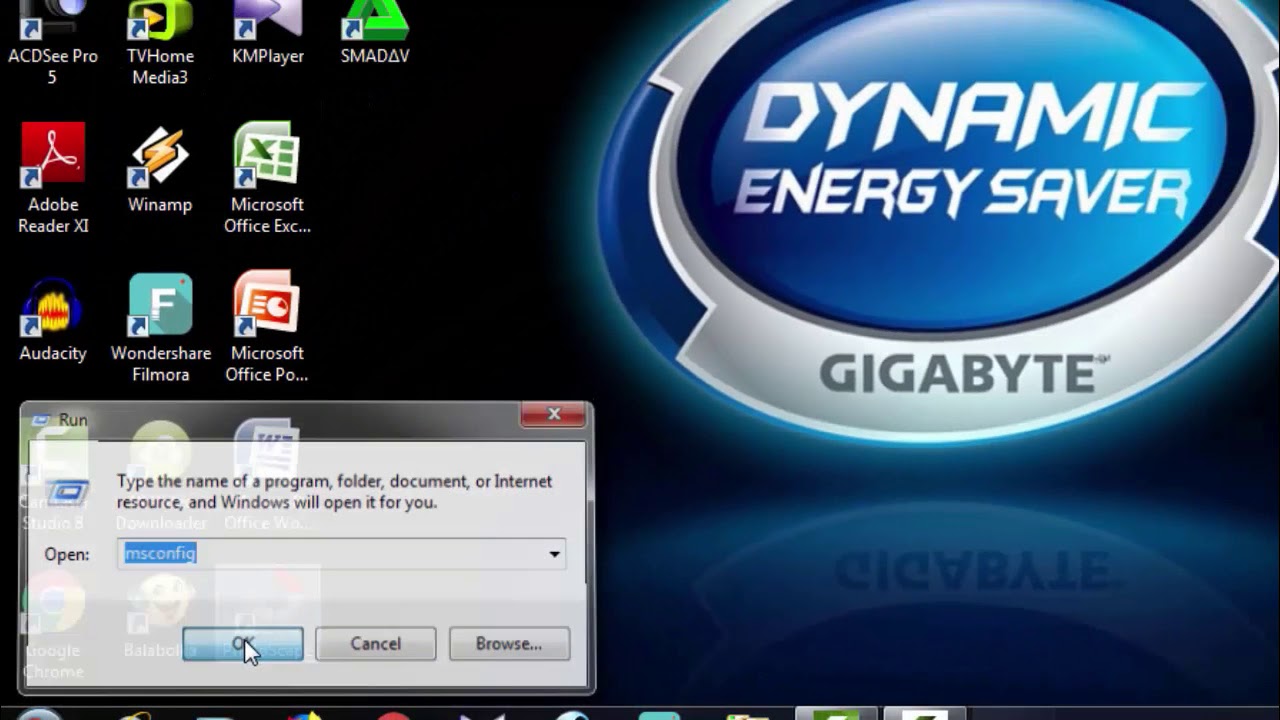Select the KMPlayer desktop icon
The width and height of the screenshot is (1280, 720).
point(267,33)
